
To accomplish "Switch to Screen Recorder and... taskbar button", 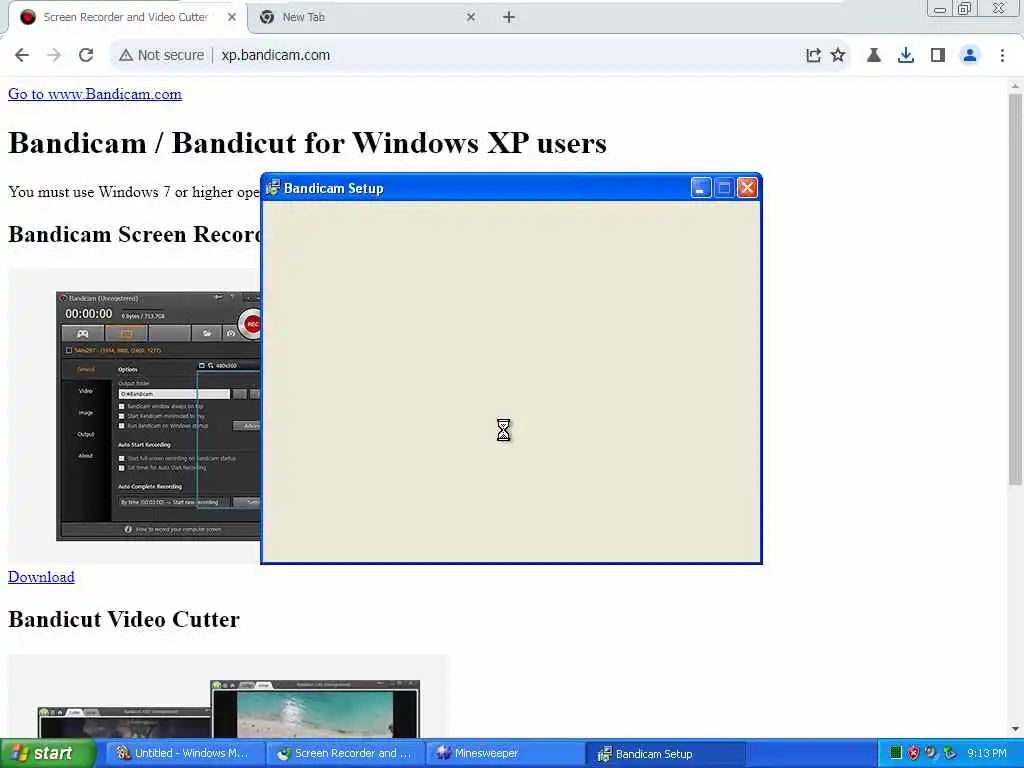I will point(344,754).
